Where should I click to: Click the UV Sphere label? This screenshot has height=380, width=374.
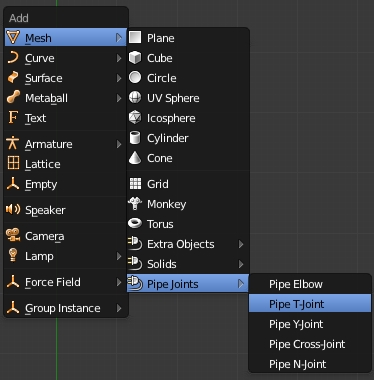coord(173,98)
